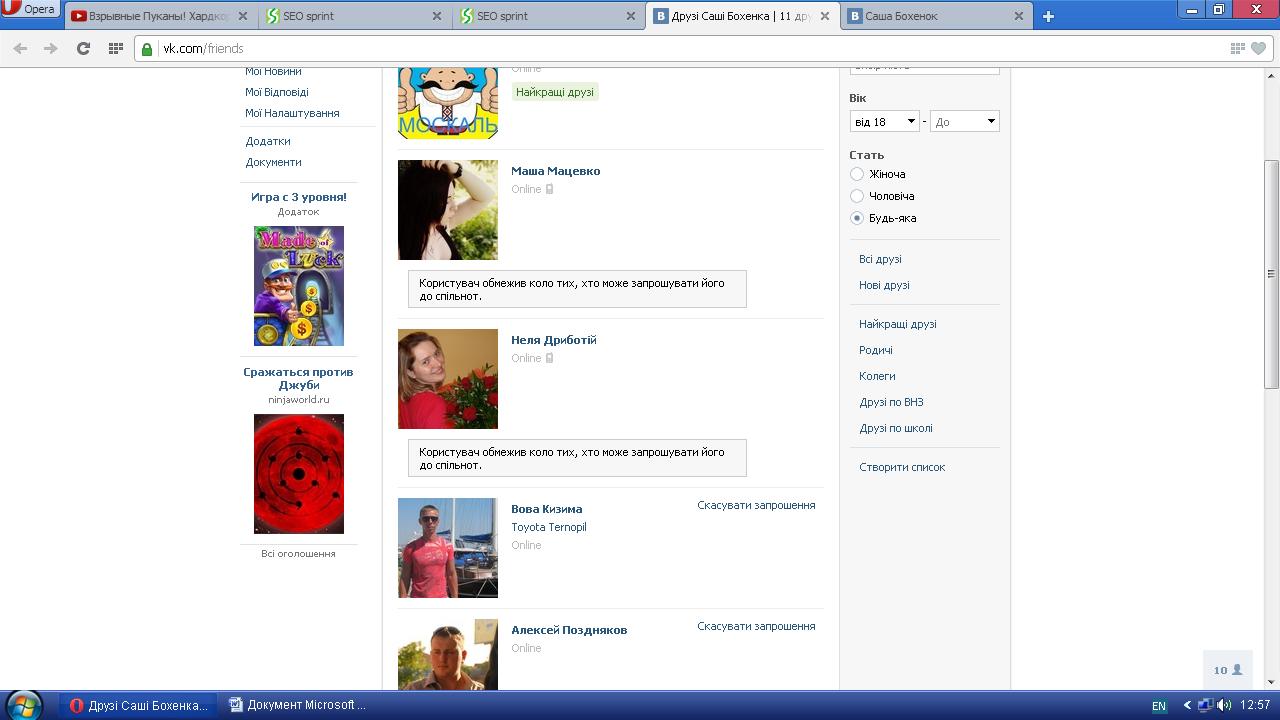Filter by Найкращі друзі in right sidebar
The height and width of the screenshot is (720, 1280).
tap(898, 324)
